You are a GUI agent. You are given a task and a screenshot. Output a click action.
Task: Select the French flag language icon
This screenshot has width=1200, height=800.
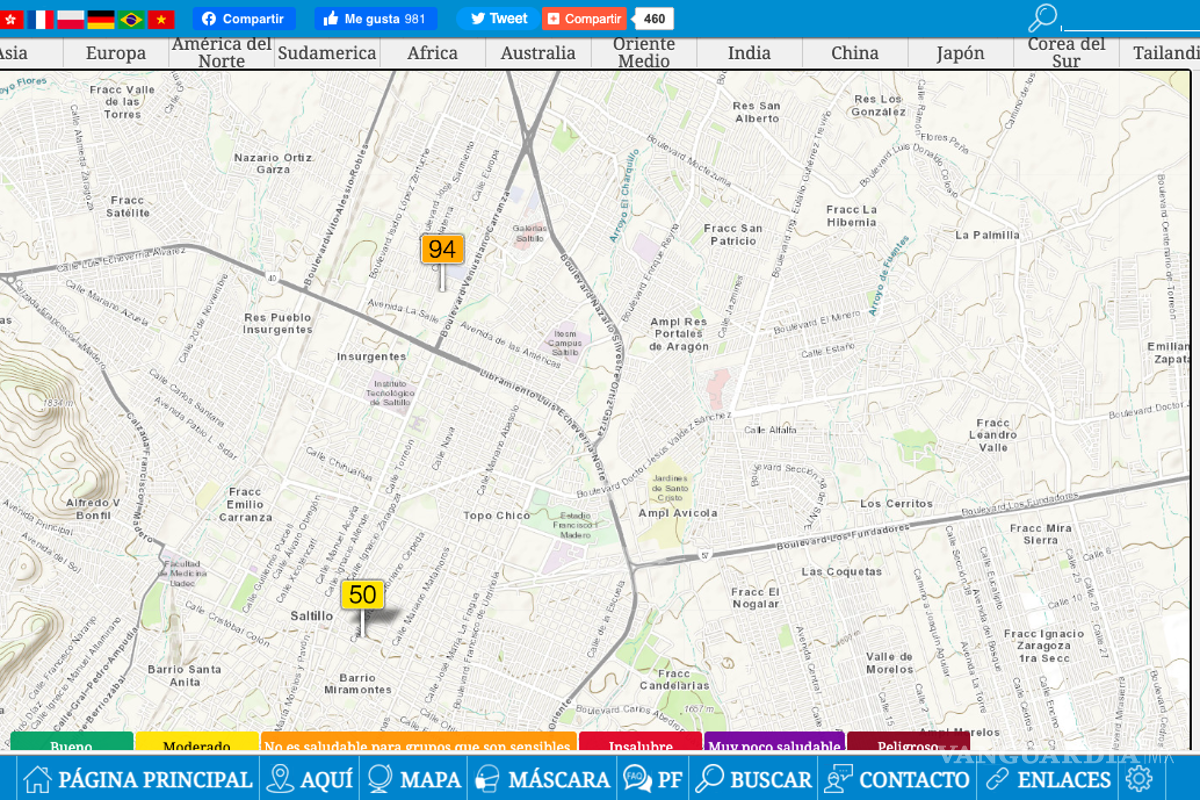click(x=41, y=19)
